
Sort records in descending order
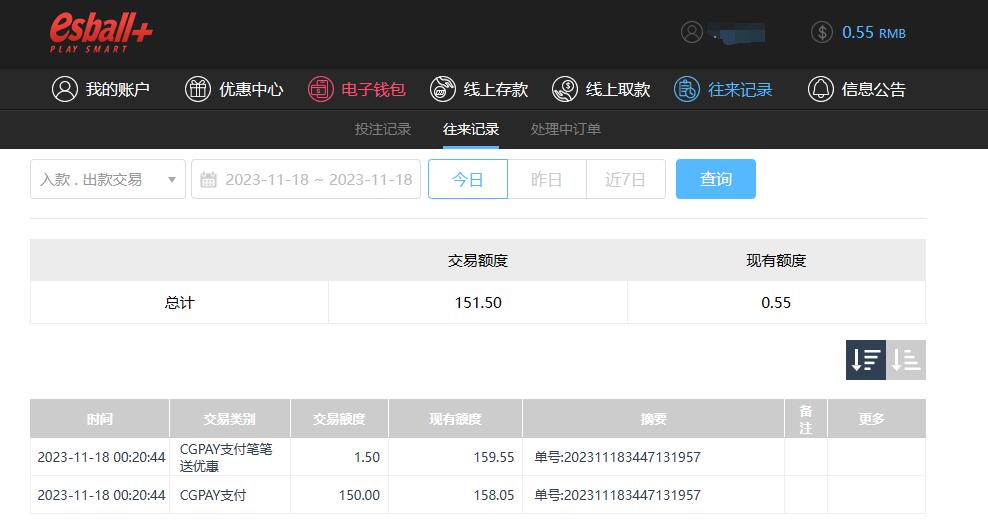[866, 360]
